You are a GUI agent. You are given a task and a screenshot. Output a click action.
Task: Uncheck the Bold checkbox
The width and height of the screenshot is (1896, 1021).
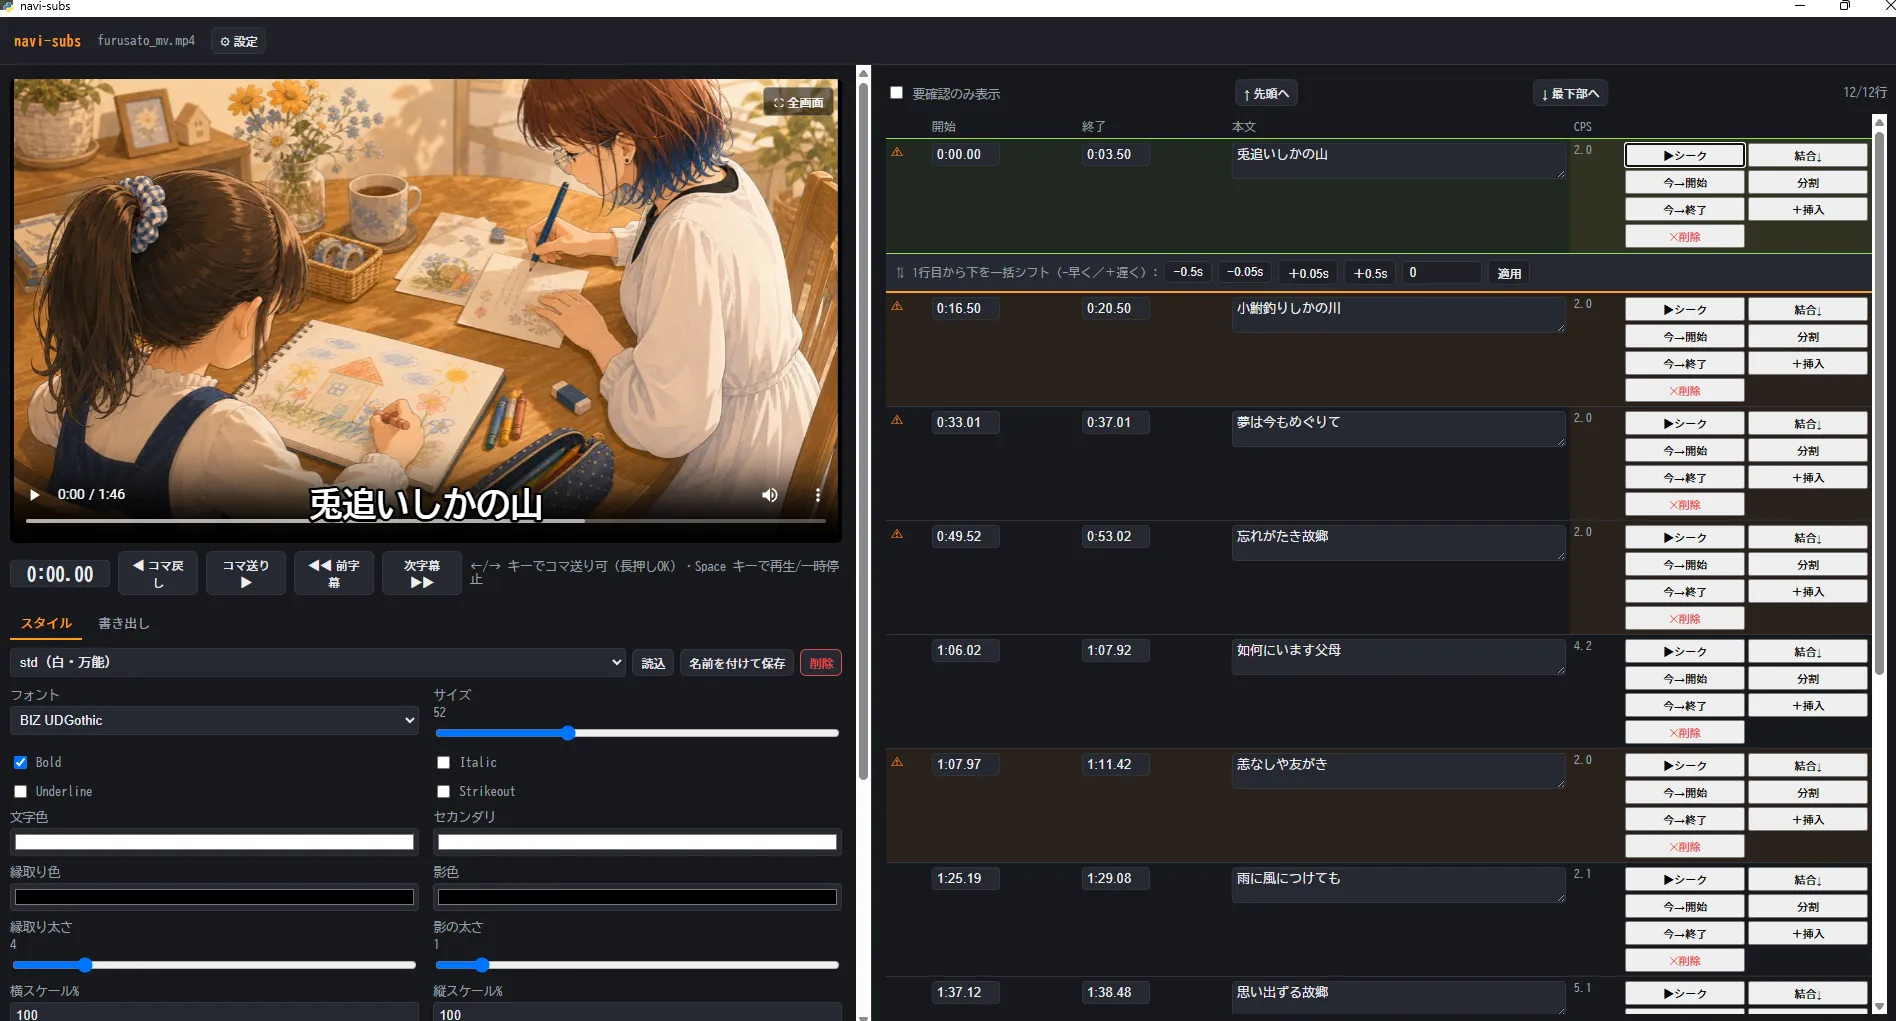20,762
